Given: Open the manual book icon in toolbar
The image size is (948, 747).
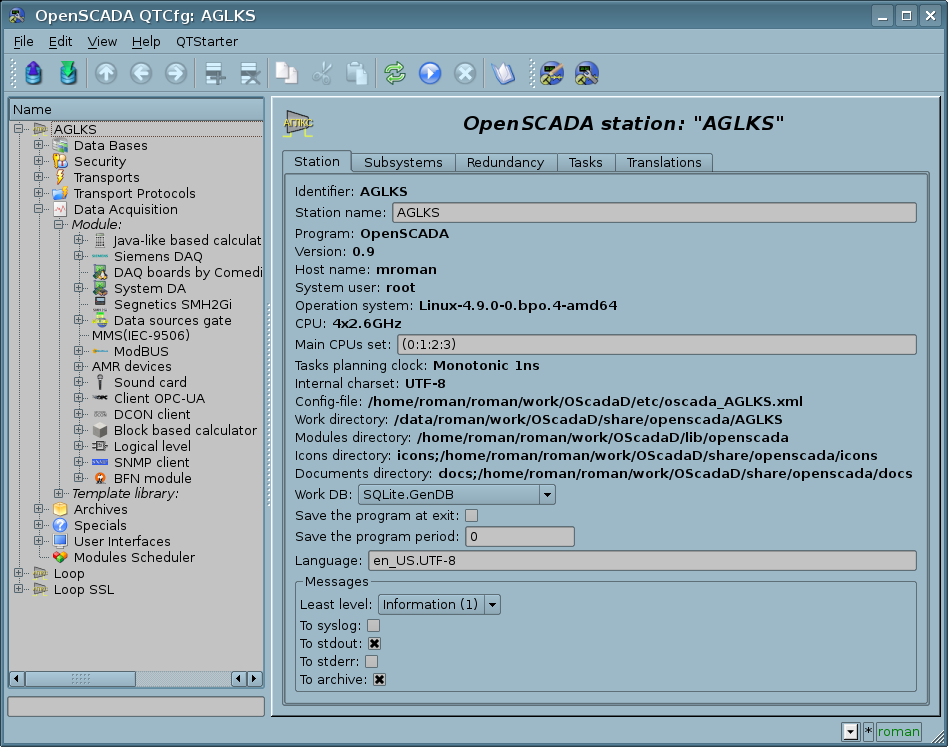Looking at the screenshot, I should pyautogui.click(x=503, y=74).
